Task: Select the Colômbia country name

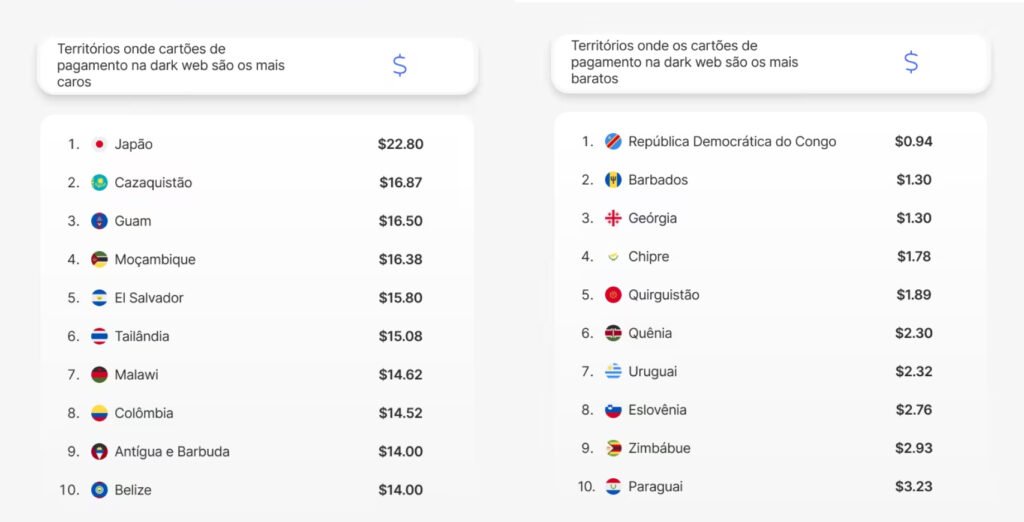Action: (143, 413)
